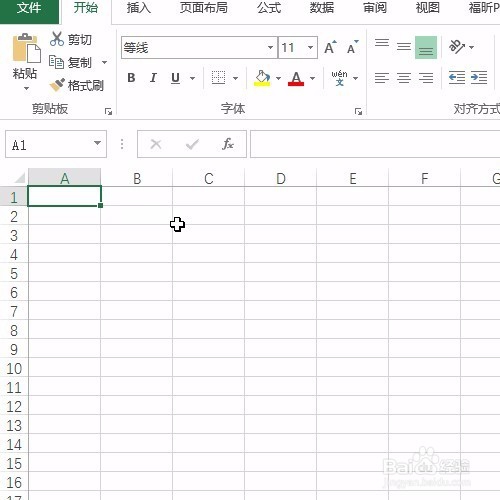The image size is (500, 500).
Task: Apply cell borders icon
Action: pyautogui.click(x=218, y=78)
